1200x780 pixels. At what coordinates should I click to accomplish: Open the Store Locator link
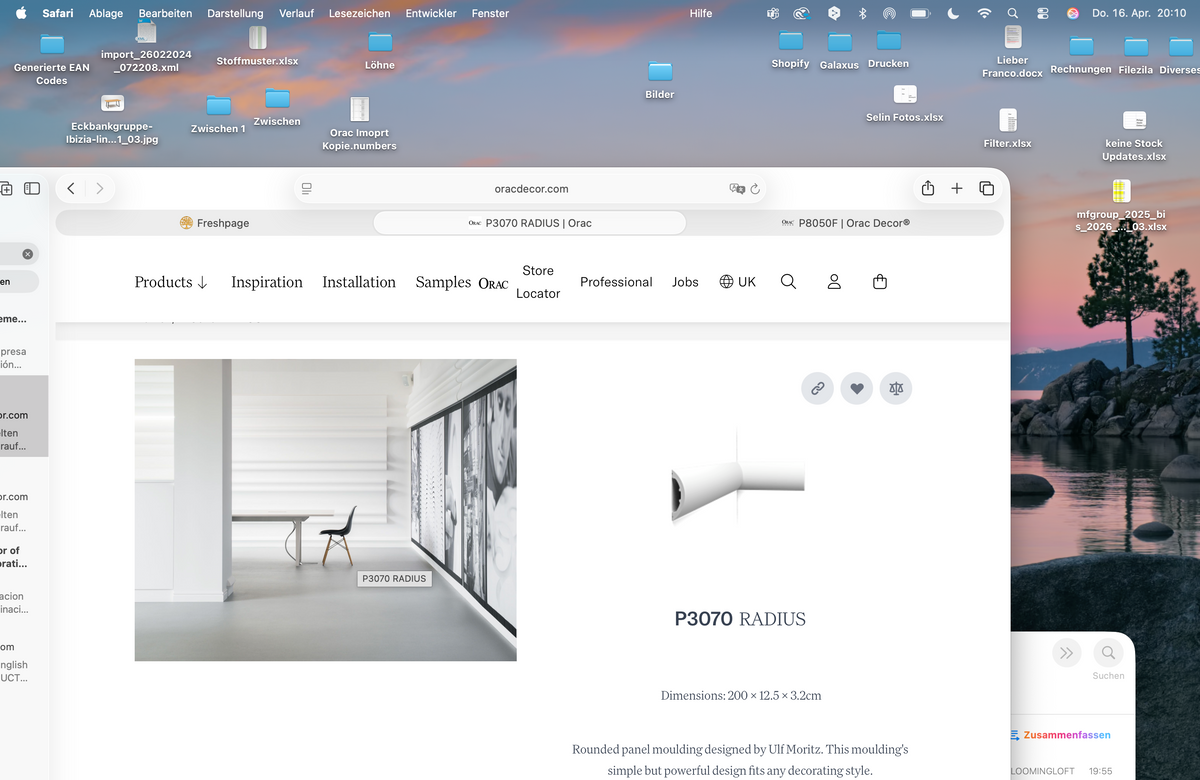tap(538, 282)
